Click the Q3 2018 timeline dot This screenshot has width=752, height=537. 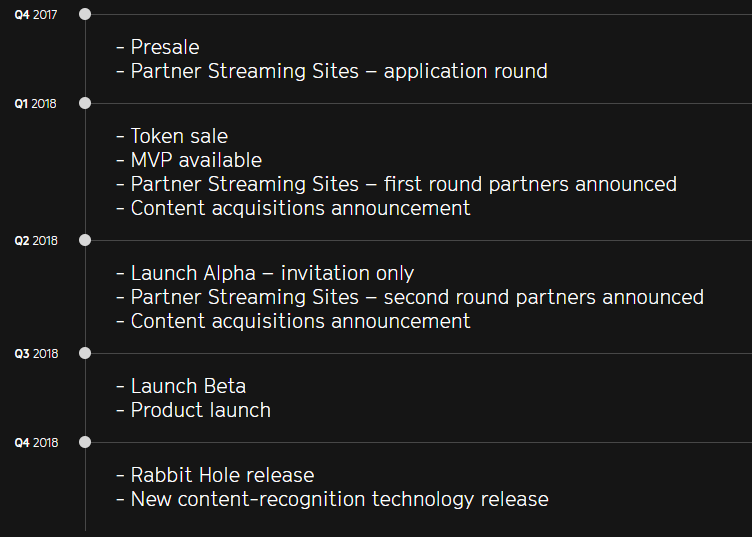pos(85,353)
